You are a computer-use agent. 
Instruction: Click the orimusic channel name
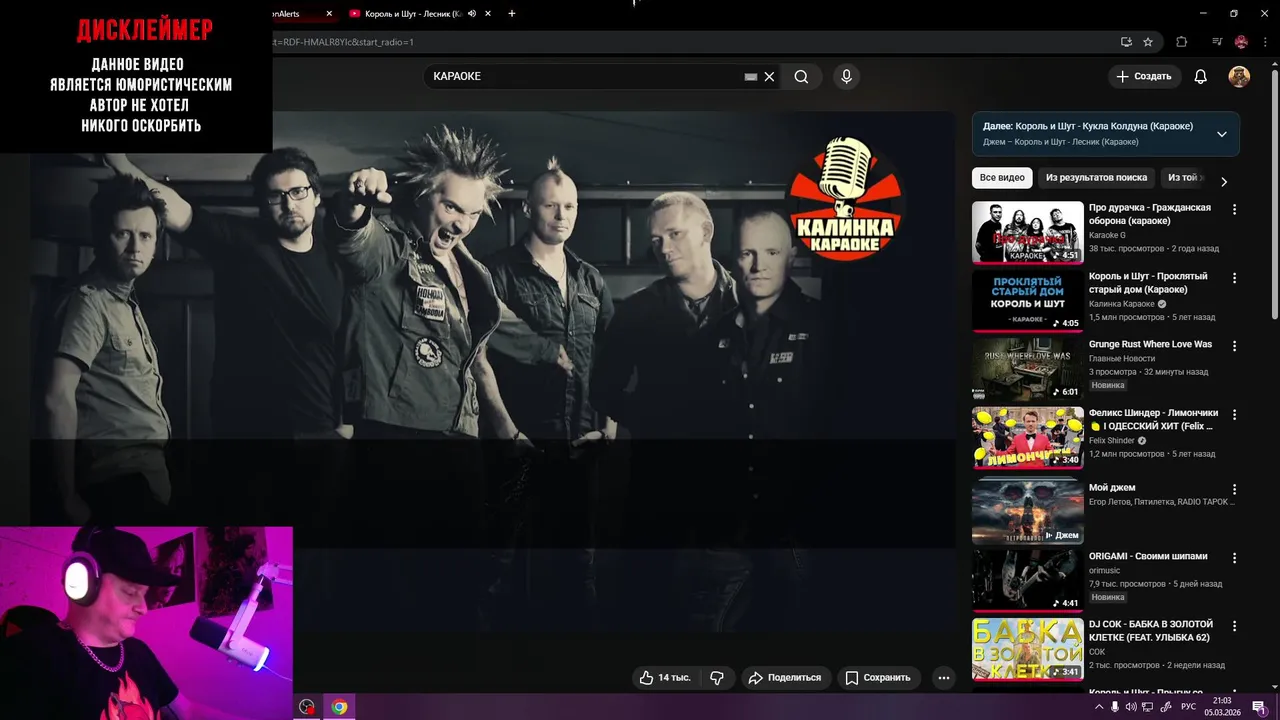click(1104, 570)
